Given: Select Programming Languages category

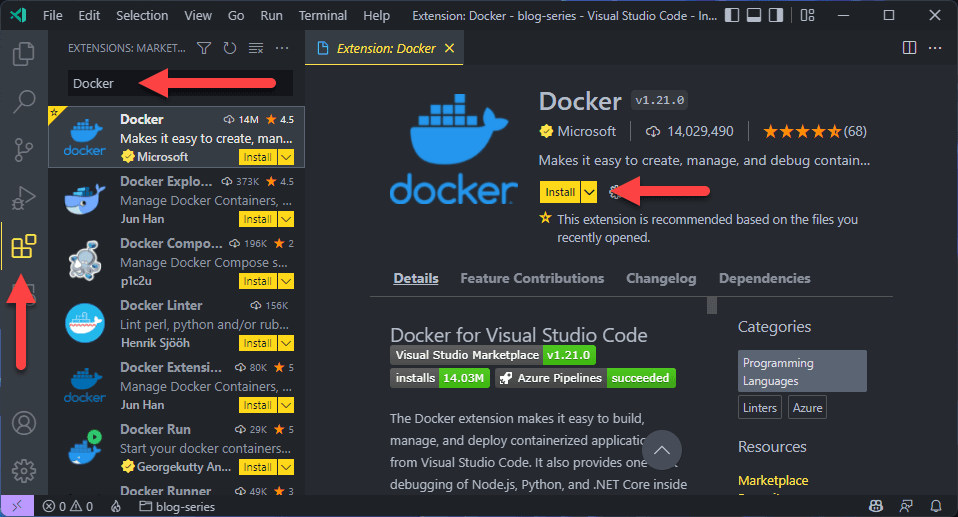Looking at the screenshot, I should pyautogui.click(x=802, y=372).
